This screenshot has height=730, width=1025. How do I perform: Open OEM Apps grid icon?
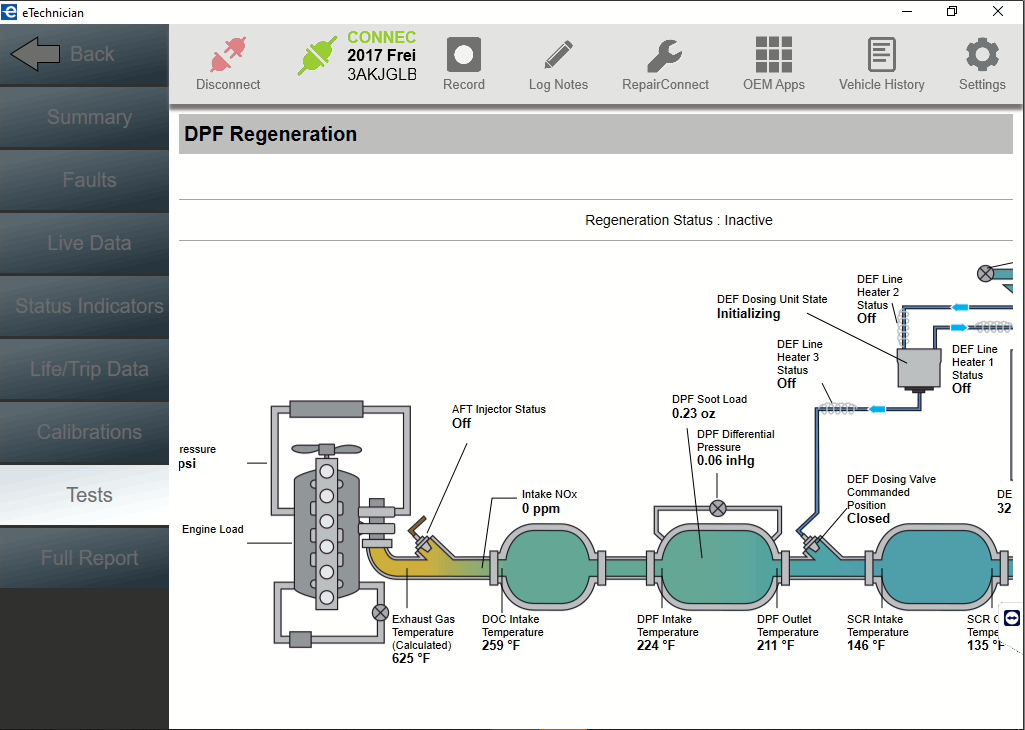point(773,54)
